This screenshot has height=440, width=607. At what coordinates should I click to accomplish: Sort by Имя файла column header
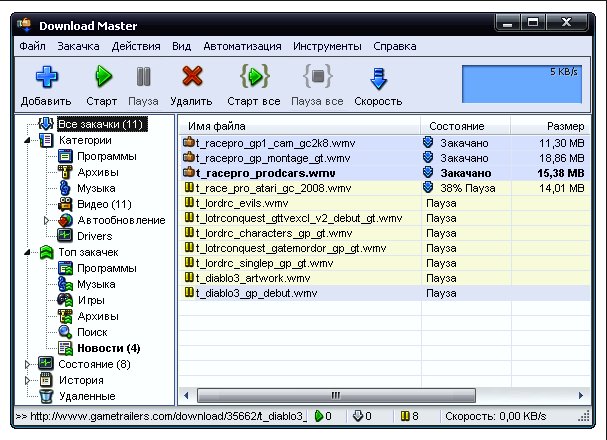point(300,126)
